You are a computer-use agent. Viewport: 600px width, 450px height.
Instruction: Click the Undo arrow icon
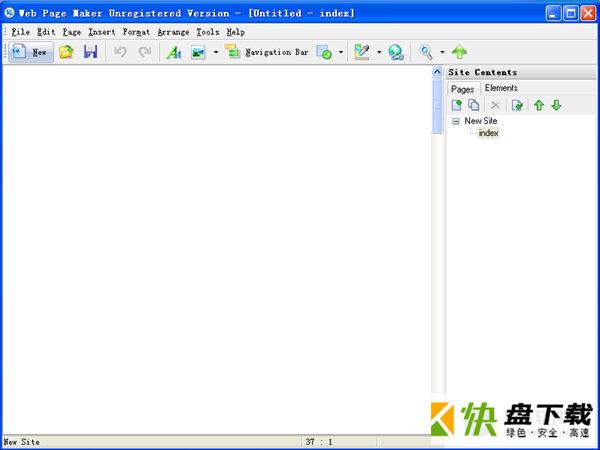120,52
